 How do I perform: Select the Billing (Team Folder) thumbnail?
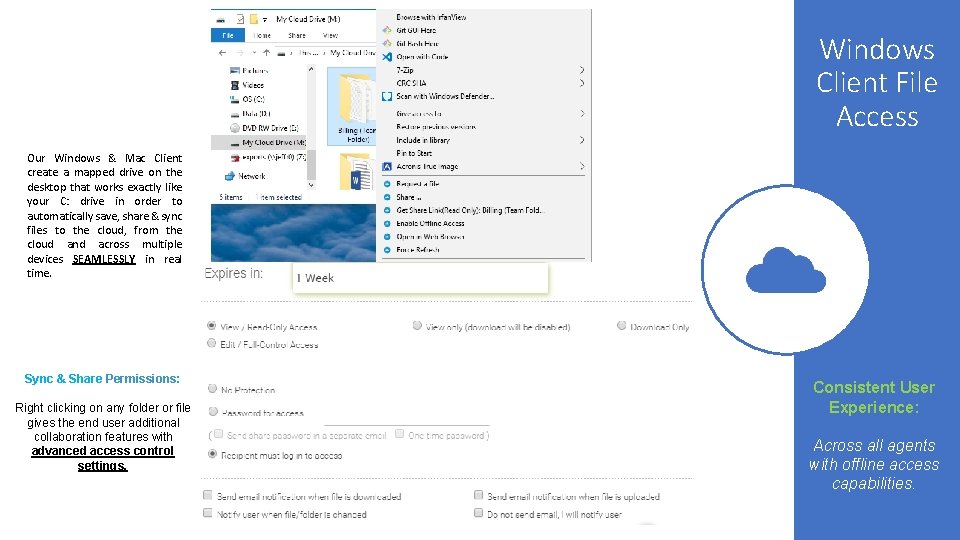pos(353,107)
